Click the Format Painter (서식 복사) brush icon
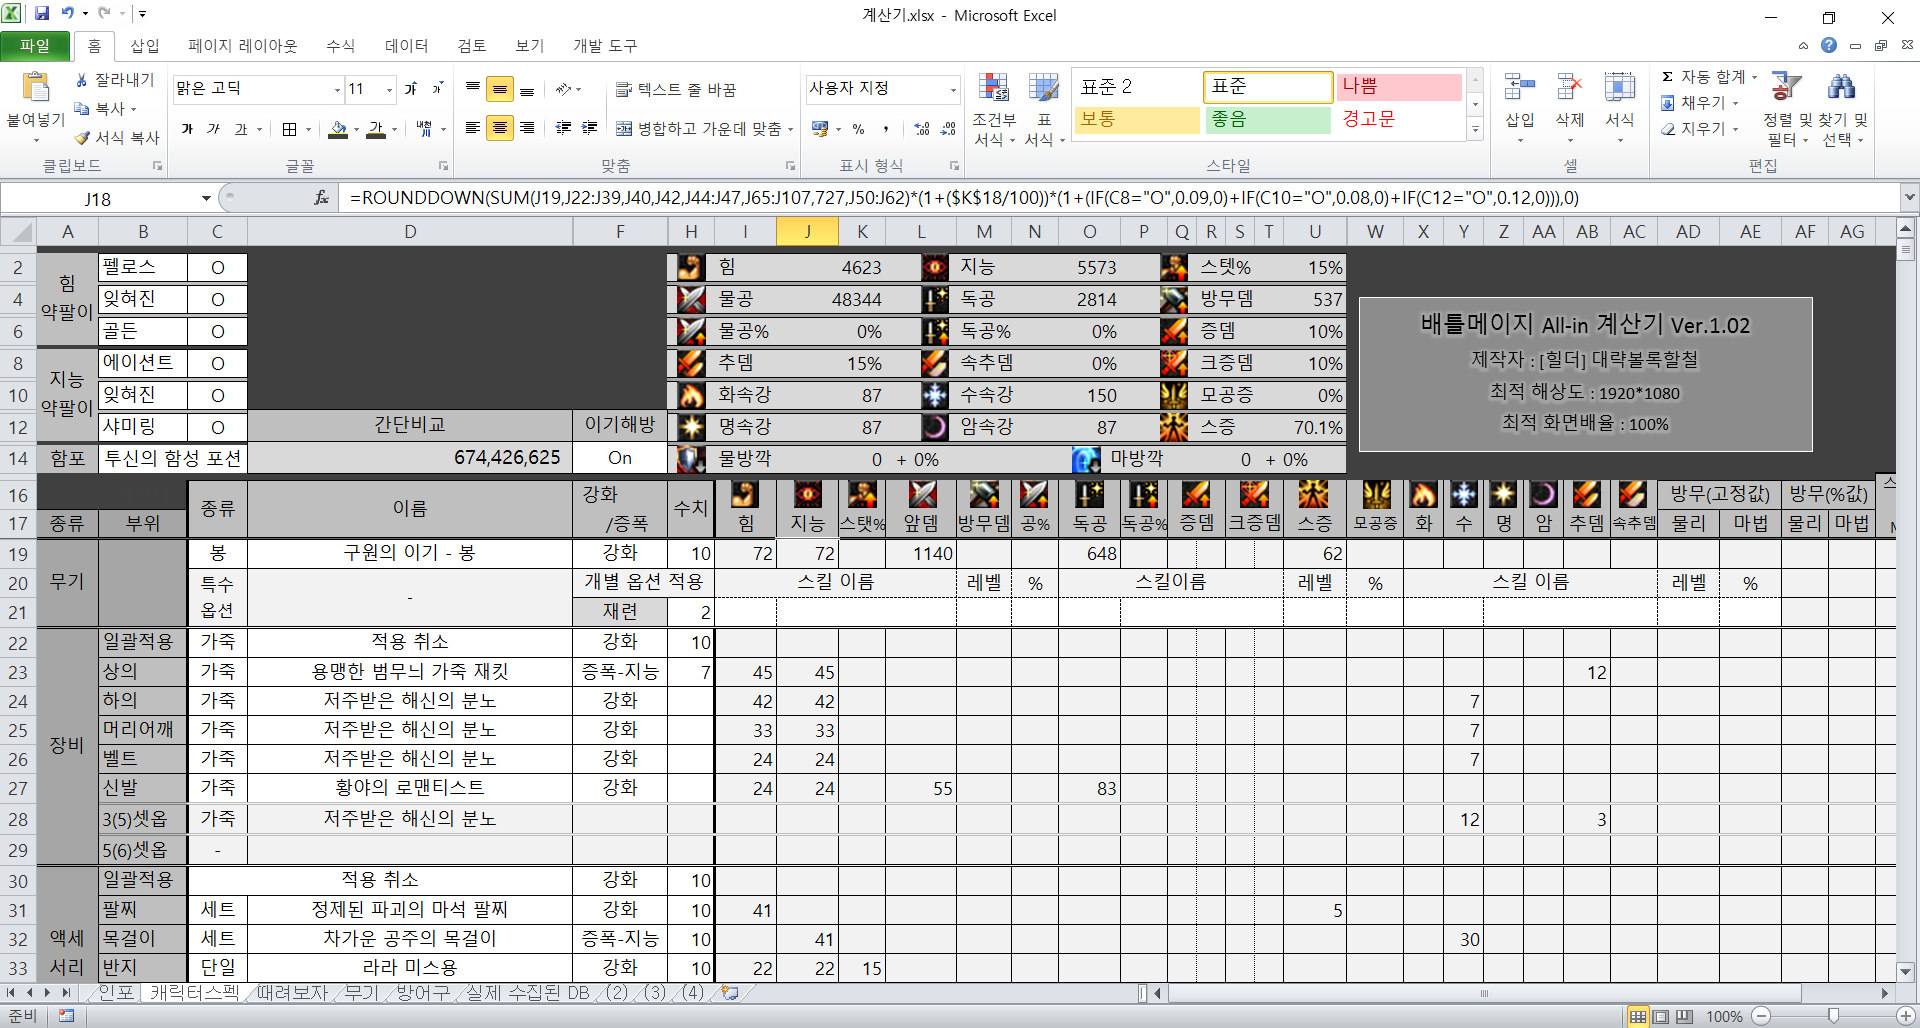This screenshot has width=1920, height=1028. [83, 138]
